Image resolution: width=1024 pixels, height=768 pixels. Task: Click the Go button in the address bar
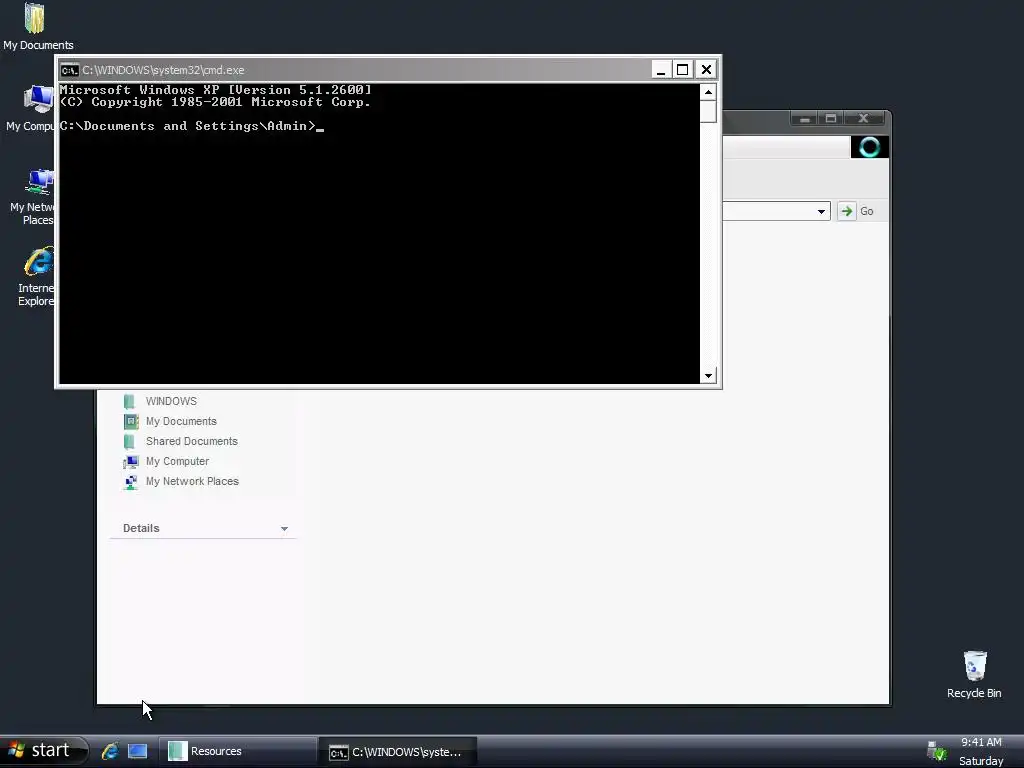[857, 211]
